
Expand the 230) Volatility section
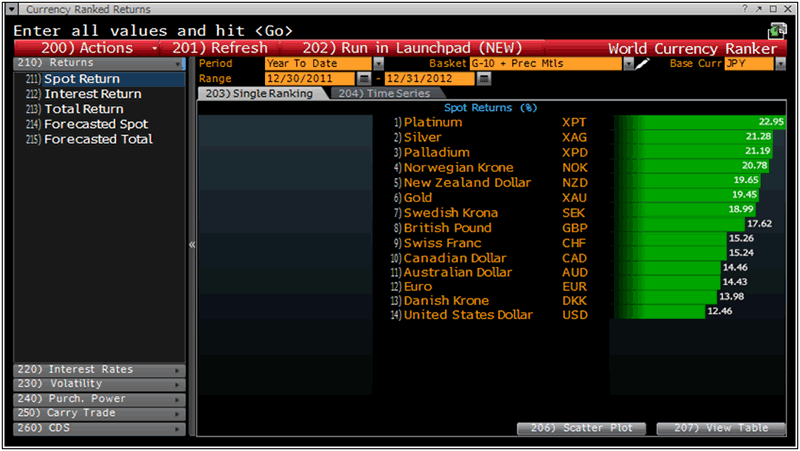coord(99,384)
